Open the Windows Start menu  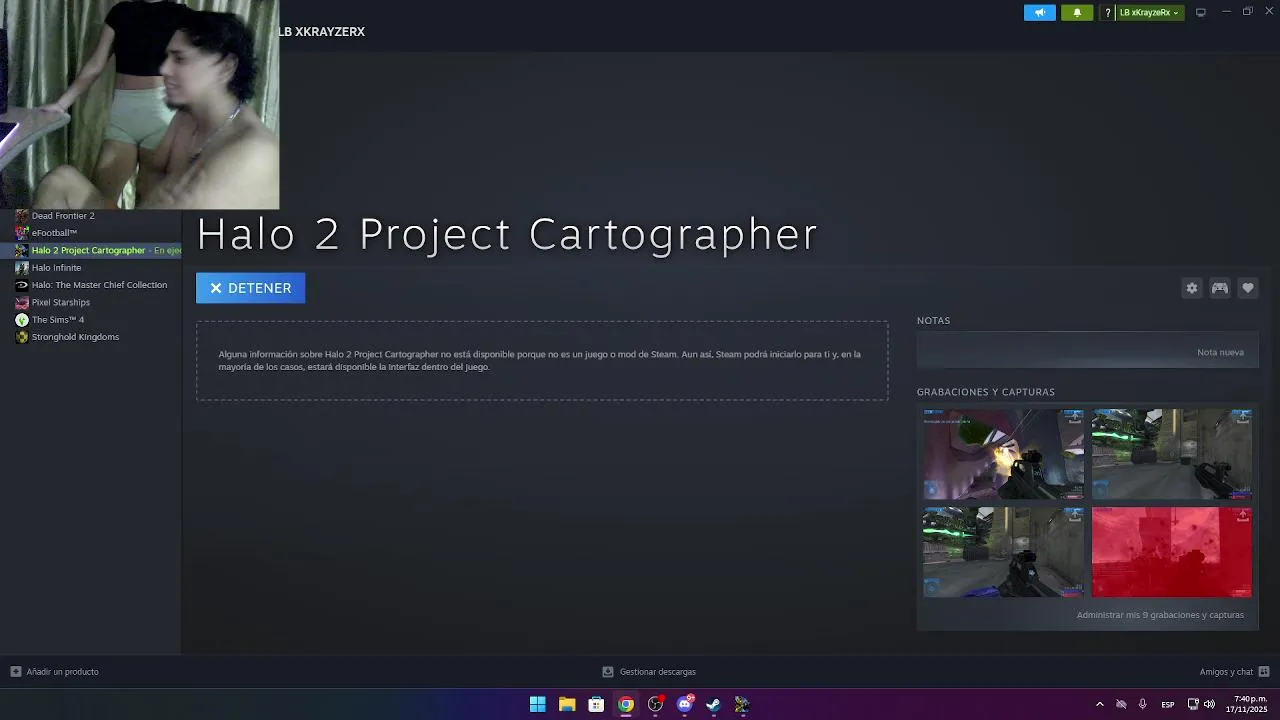[538, 704]
